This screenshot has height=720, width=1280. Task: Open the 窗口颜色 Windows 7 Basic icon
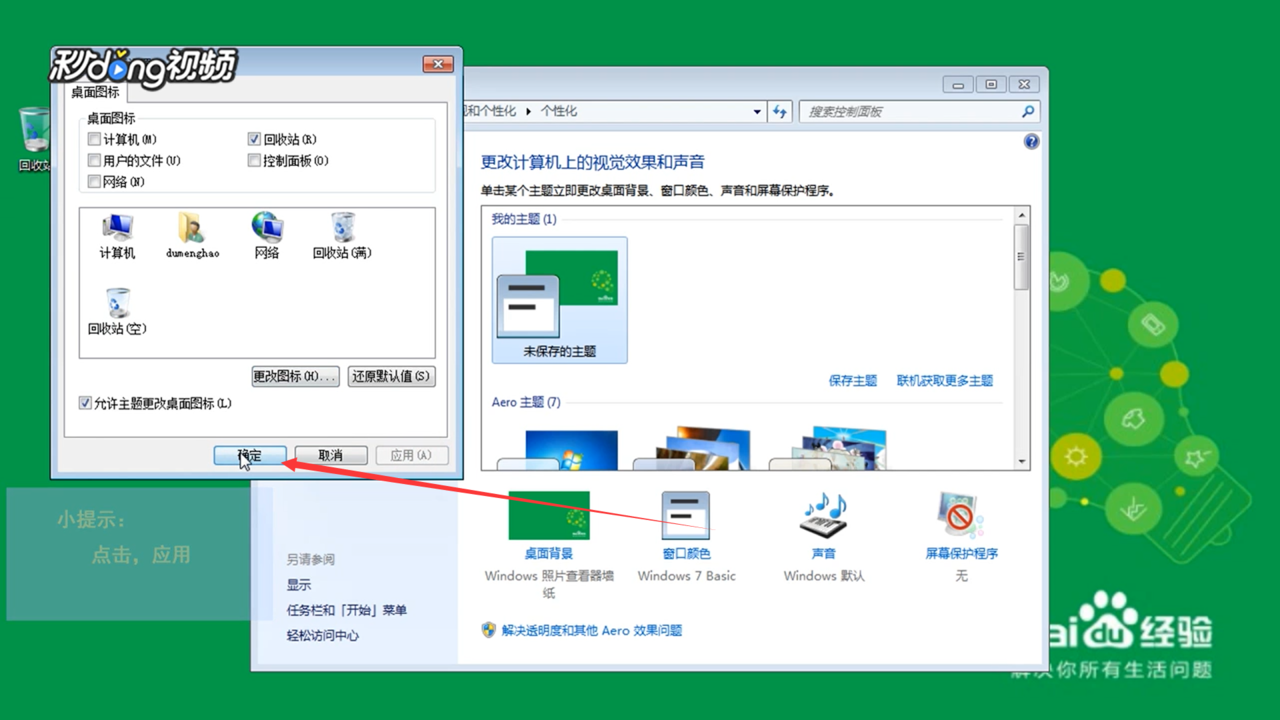tap(685, 515)
